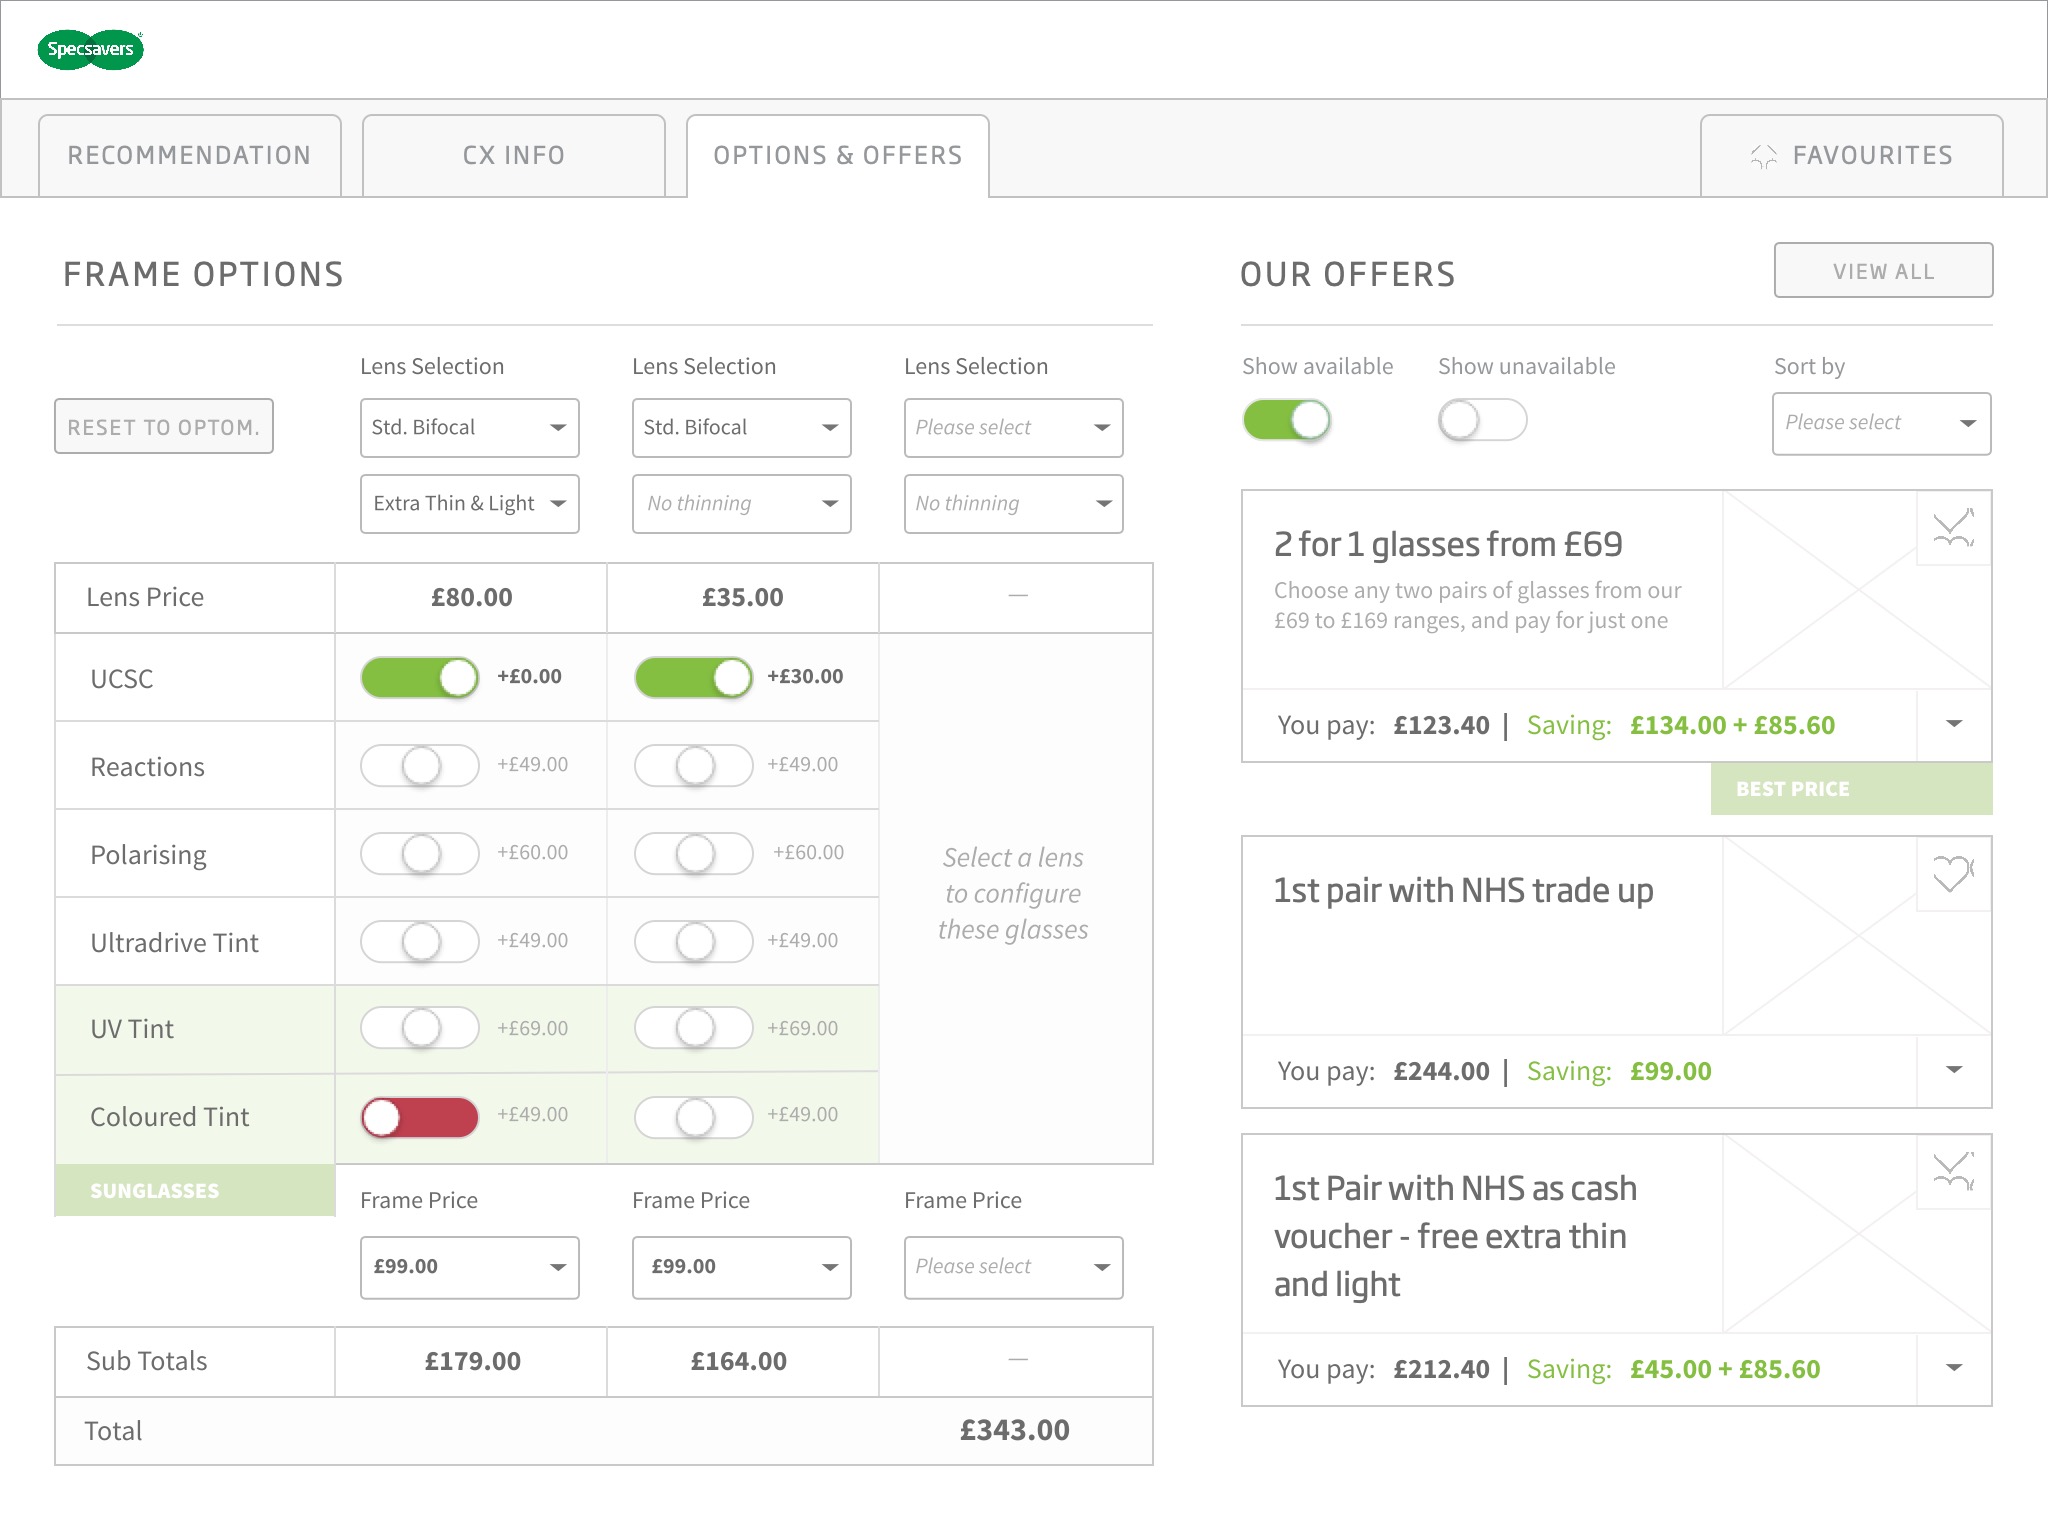Image resolution: width=2048 pixels, height=1536 pixels.
Task: Open the Favourites tab
Action: point(1851,156)
